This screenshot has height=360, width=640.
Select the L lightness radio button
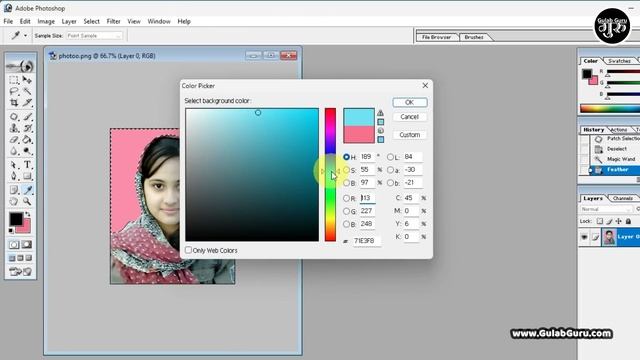[x=390, y=157]
